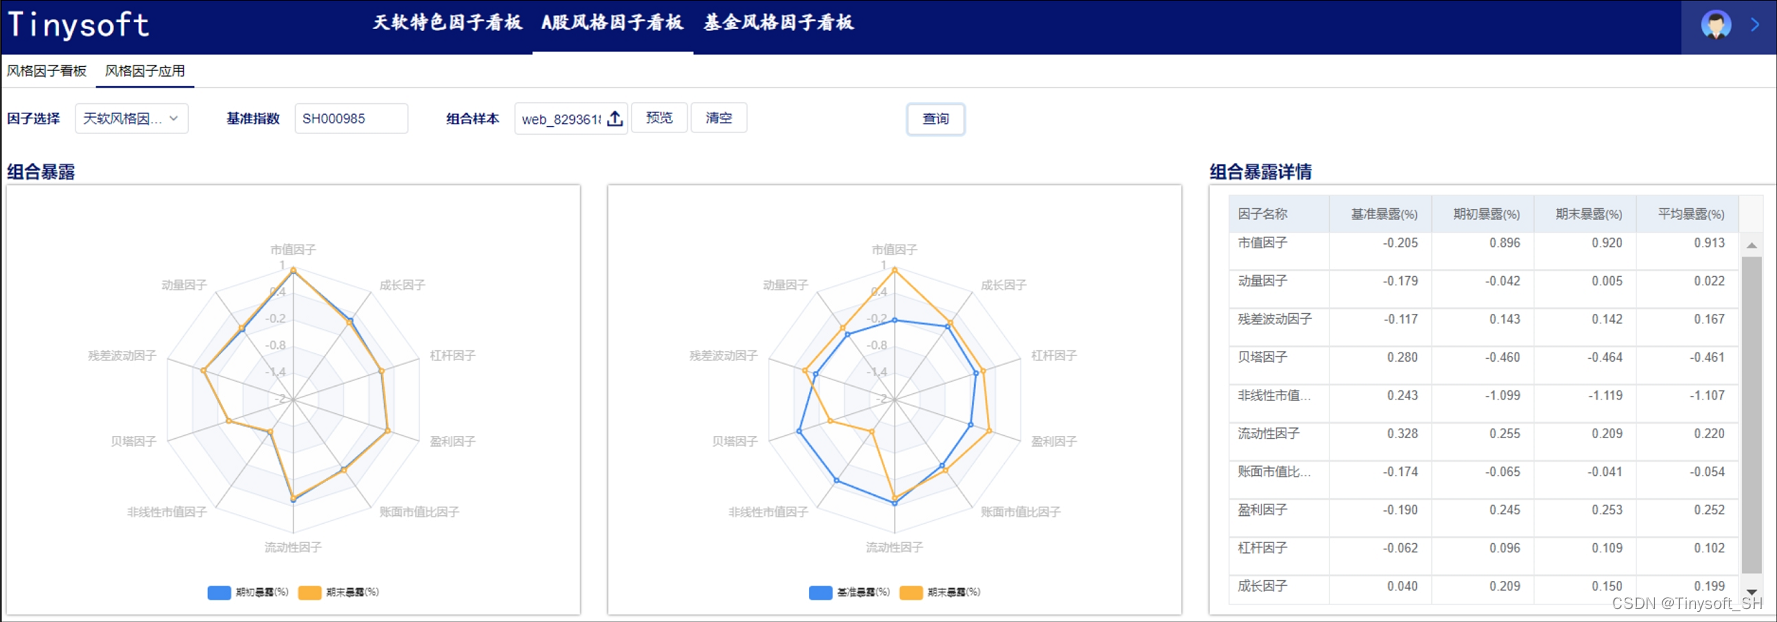Image resolution: width=1777 pixels, height=622 pixels.
Task: Select the 风格因子应用 sub-tab
Action: (x=145, y=71)
